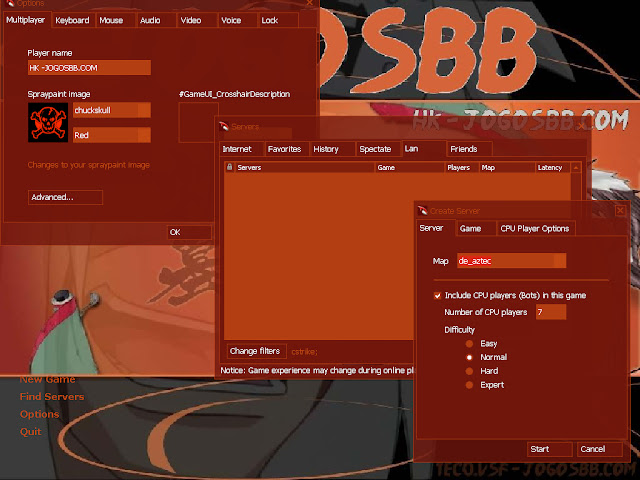Select the Video tab in Options

tap(197, 20)
